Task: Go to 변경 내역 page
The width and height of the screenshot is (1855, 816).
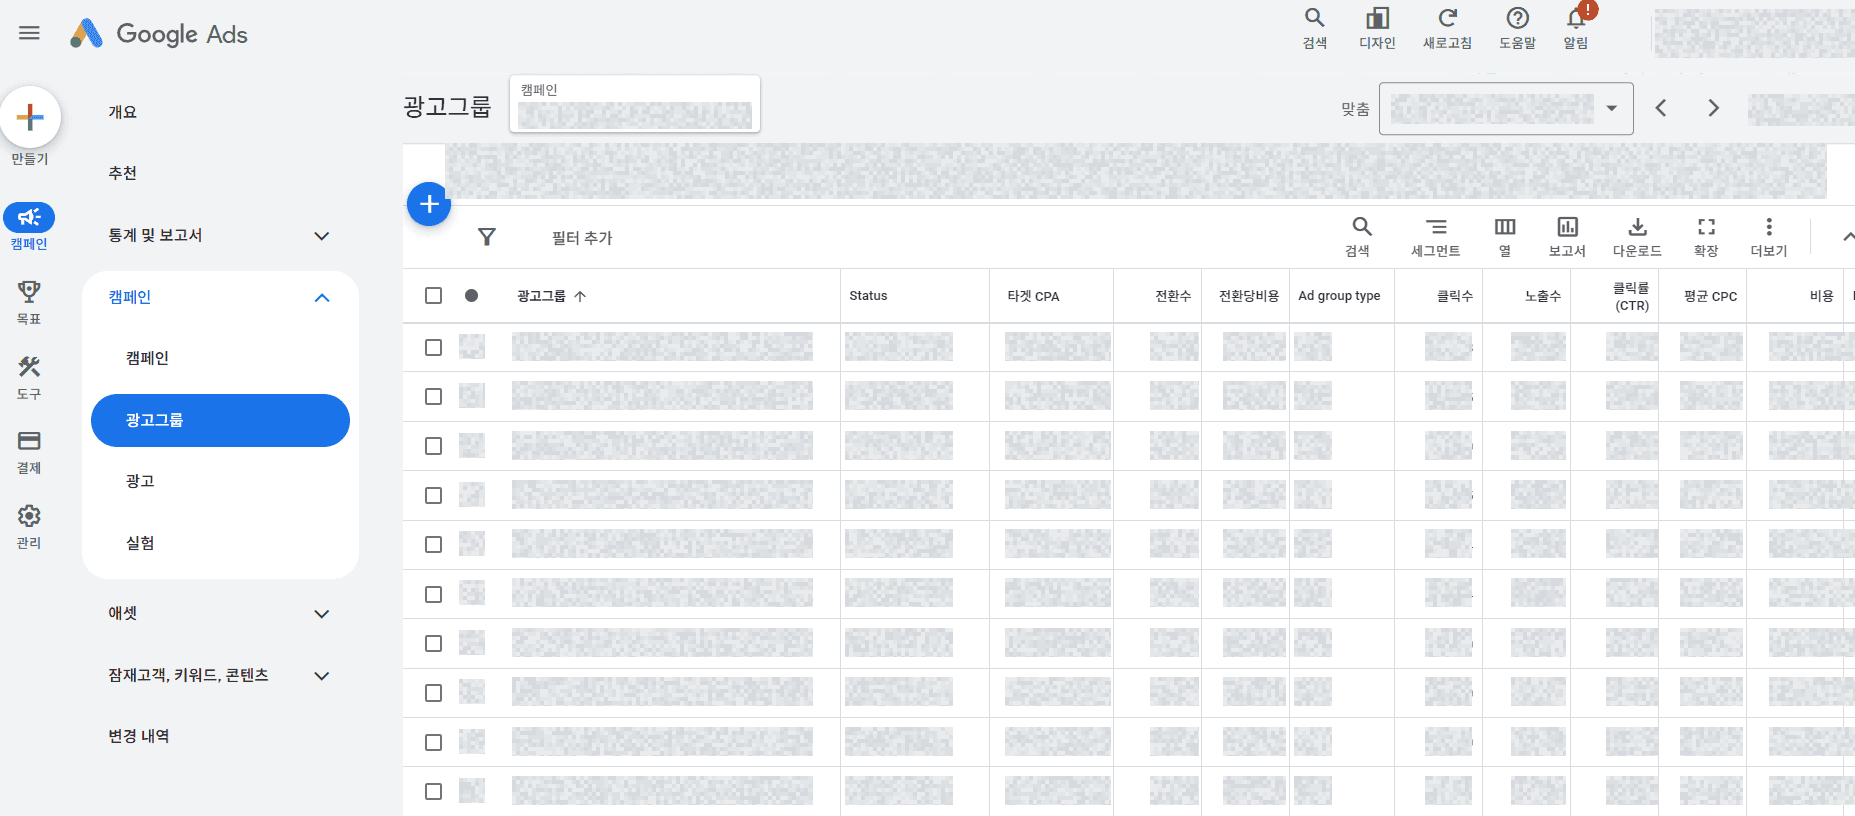Action: click(x=139, y=736)
